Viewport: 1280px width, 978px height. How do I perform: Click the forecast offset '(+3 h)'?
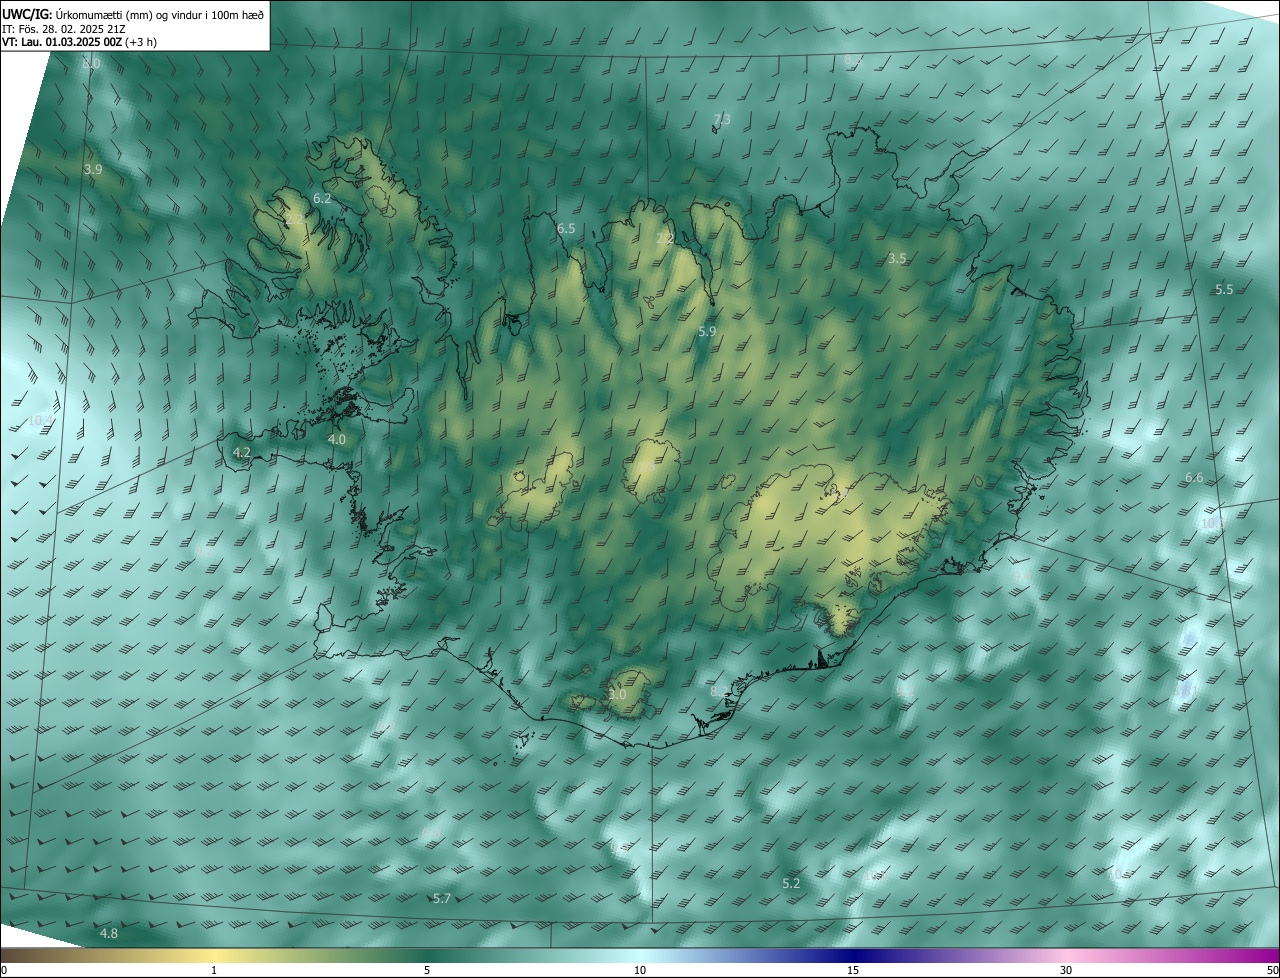(x=141, y=42)
